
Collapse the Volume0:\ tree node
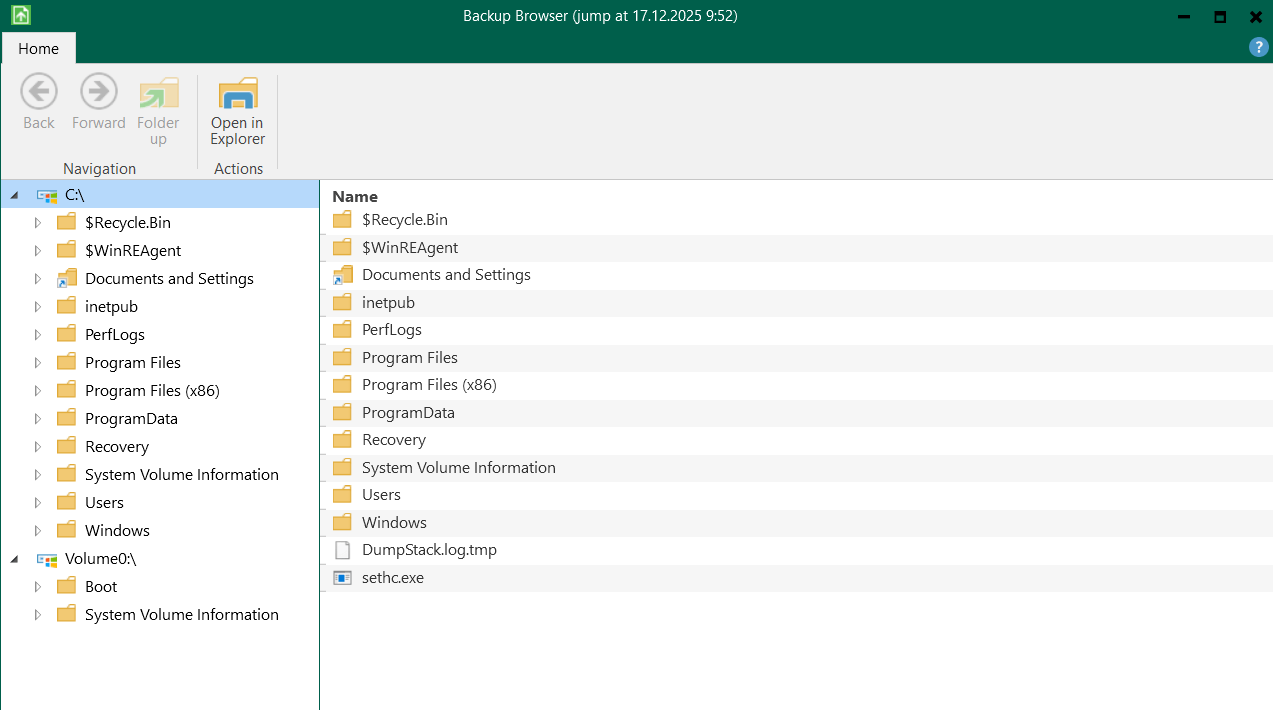pos(14,559)
